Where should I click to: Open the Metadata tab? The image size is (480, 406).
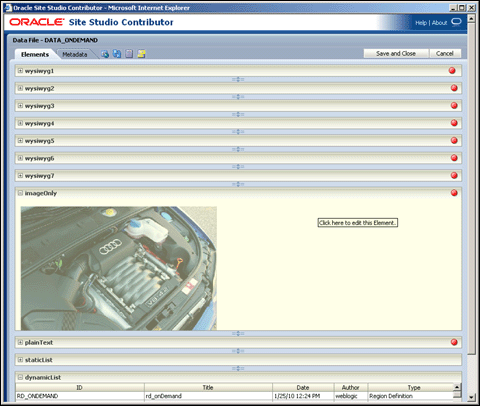pos(75,54)
